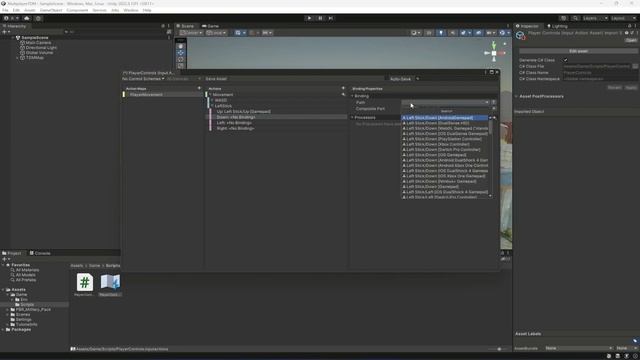Image resolution: width=640 pixels, height=360 pixels.
Task: Select the Move tool in Scene overlay
Action: tap(180, 53)
